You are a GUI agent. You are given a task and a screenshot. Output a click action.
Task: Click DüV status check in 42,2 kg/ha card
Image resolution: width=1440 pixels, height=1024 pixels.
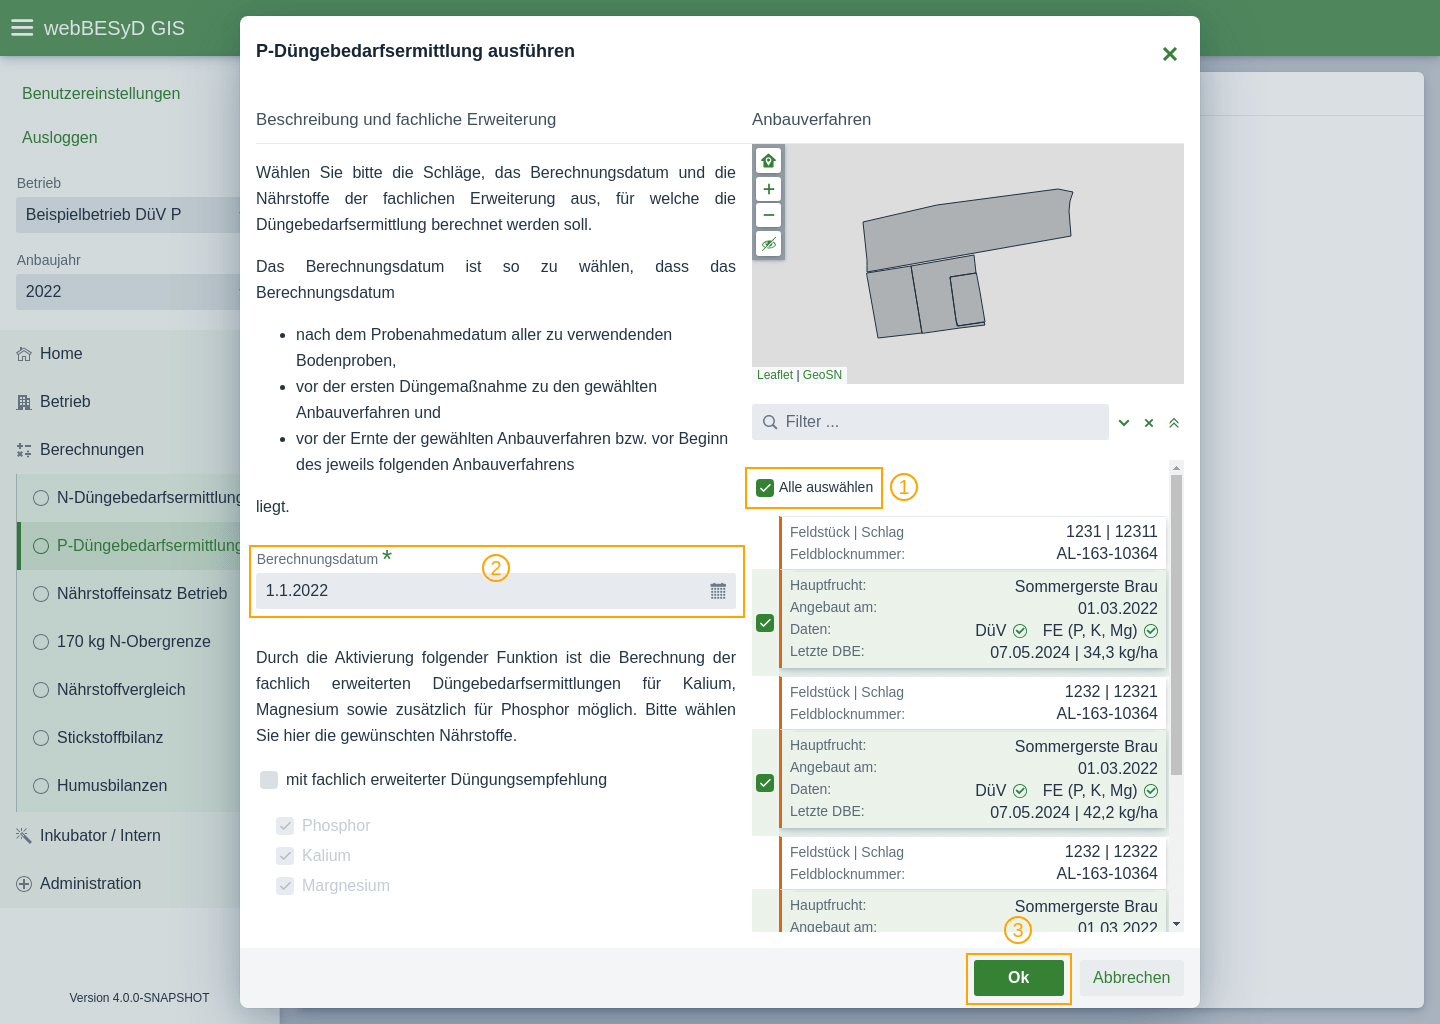(x=1020, y=791)
